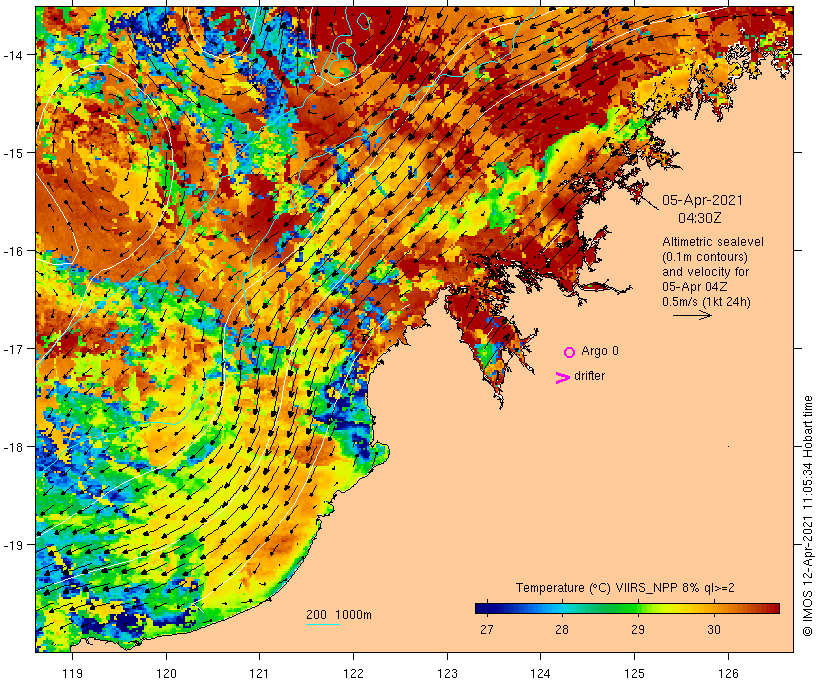Click longitude label '119'
The image size is (820, 680).
pyautogui.click(x=72, y=673)
